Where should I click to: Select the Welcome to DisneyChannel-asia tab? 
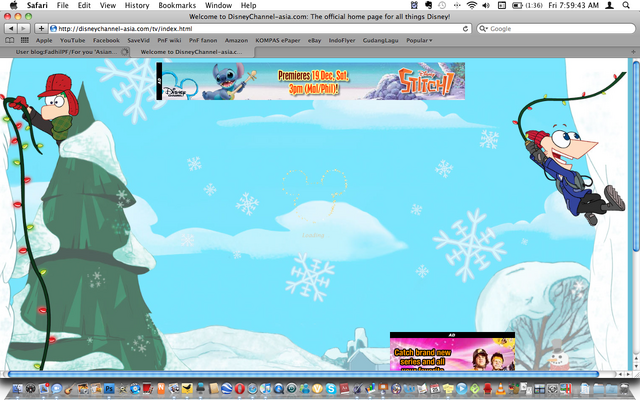tap(191, 52)
